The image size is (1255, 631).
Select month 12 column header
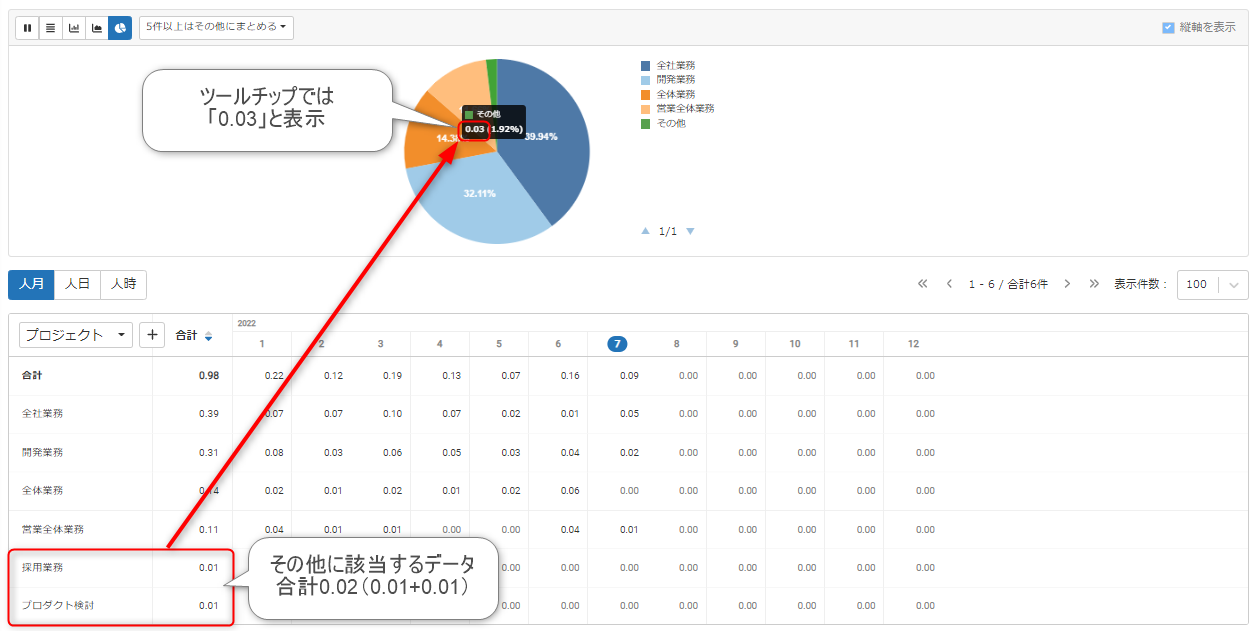click(x=913, y=344)
